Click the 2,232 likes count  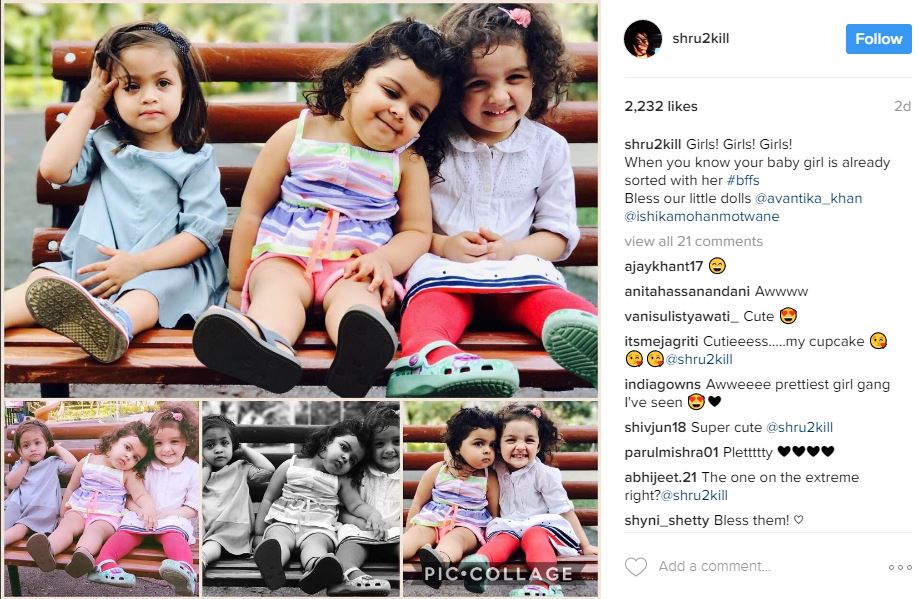[x=661, y=107]
